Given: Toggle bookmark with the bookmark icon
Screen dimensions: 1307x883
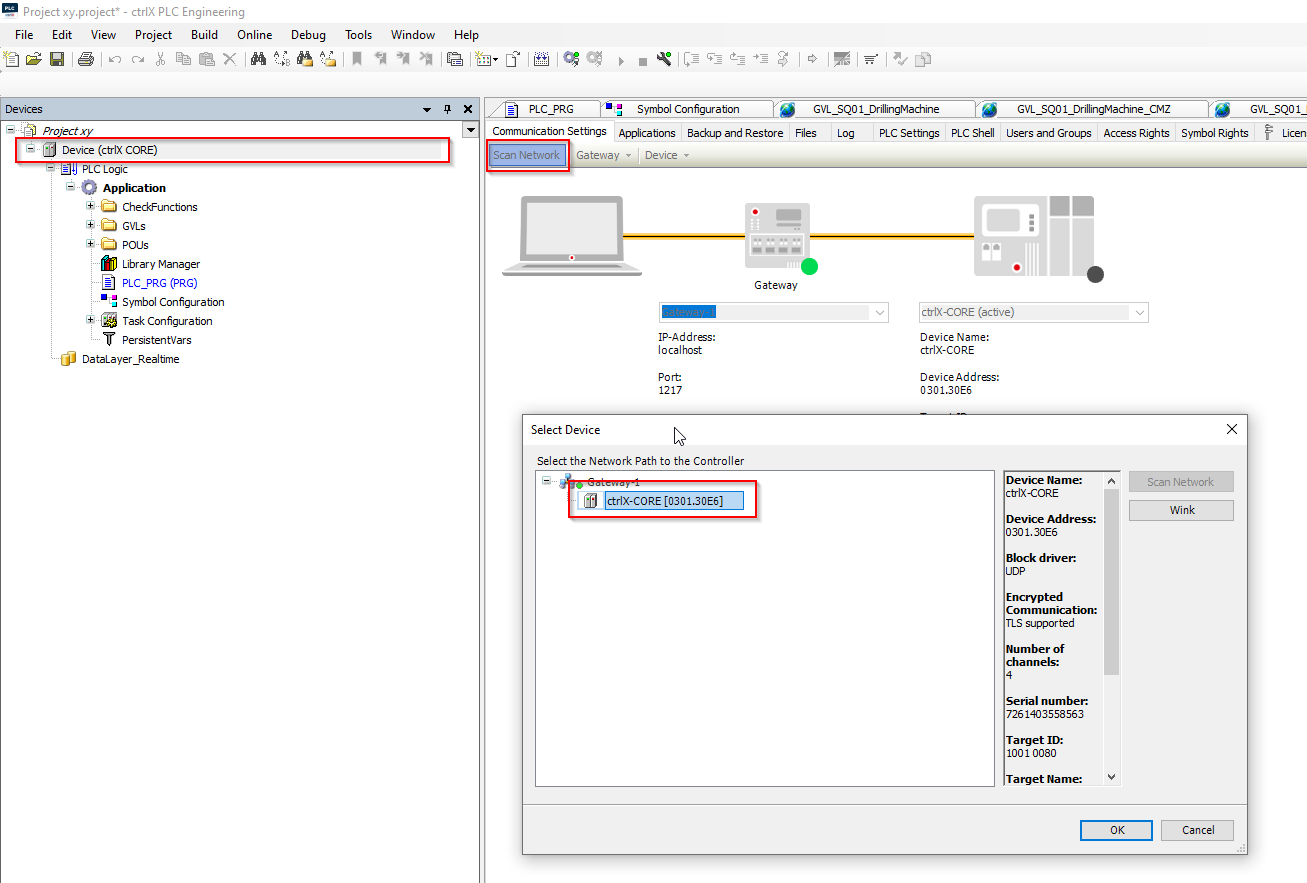Looking at the screenshot, I should pos(356,59).
